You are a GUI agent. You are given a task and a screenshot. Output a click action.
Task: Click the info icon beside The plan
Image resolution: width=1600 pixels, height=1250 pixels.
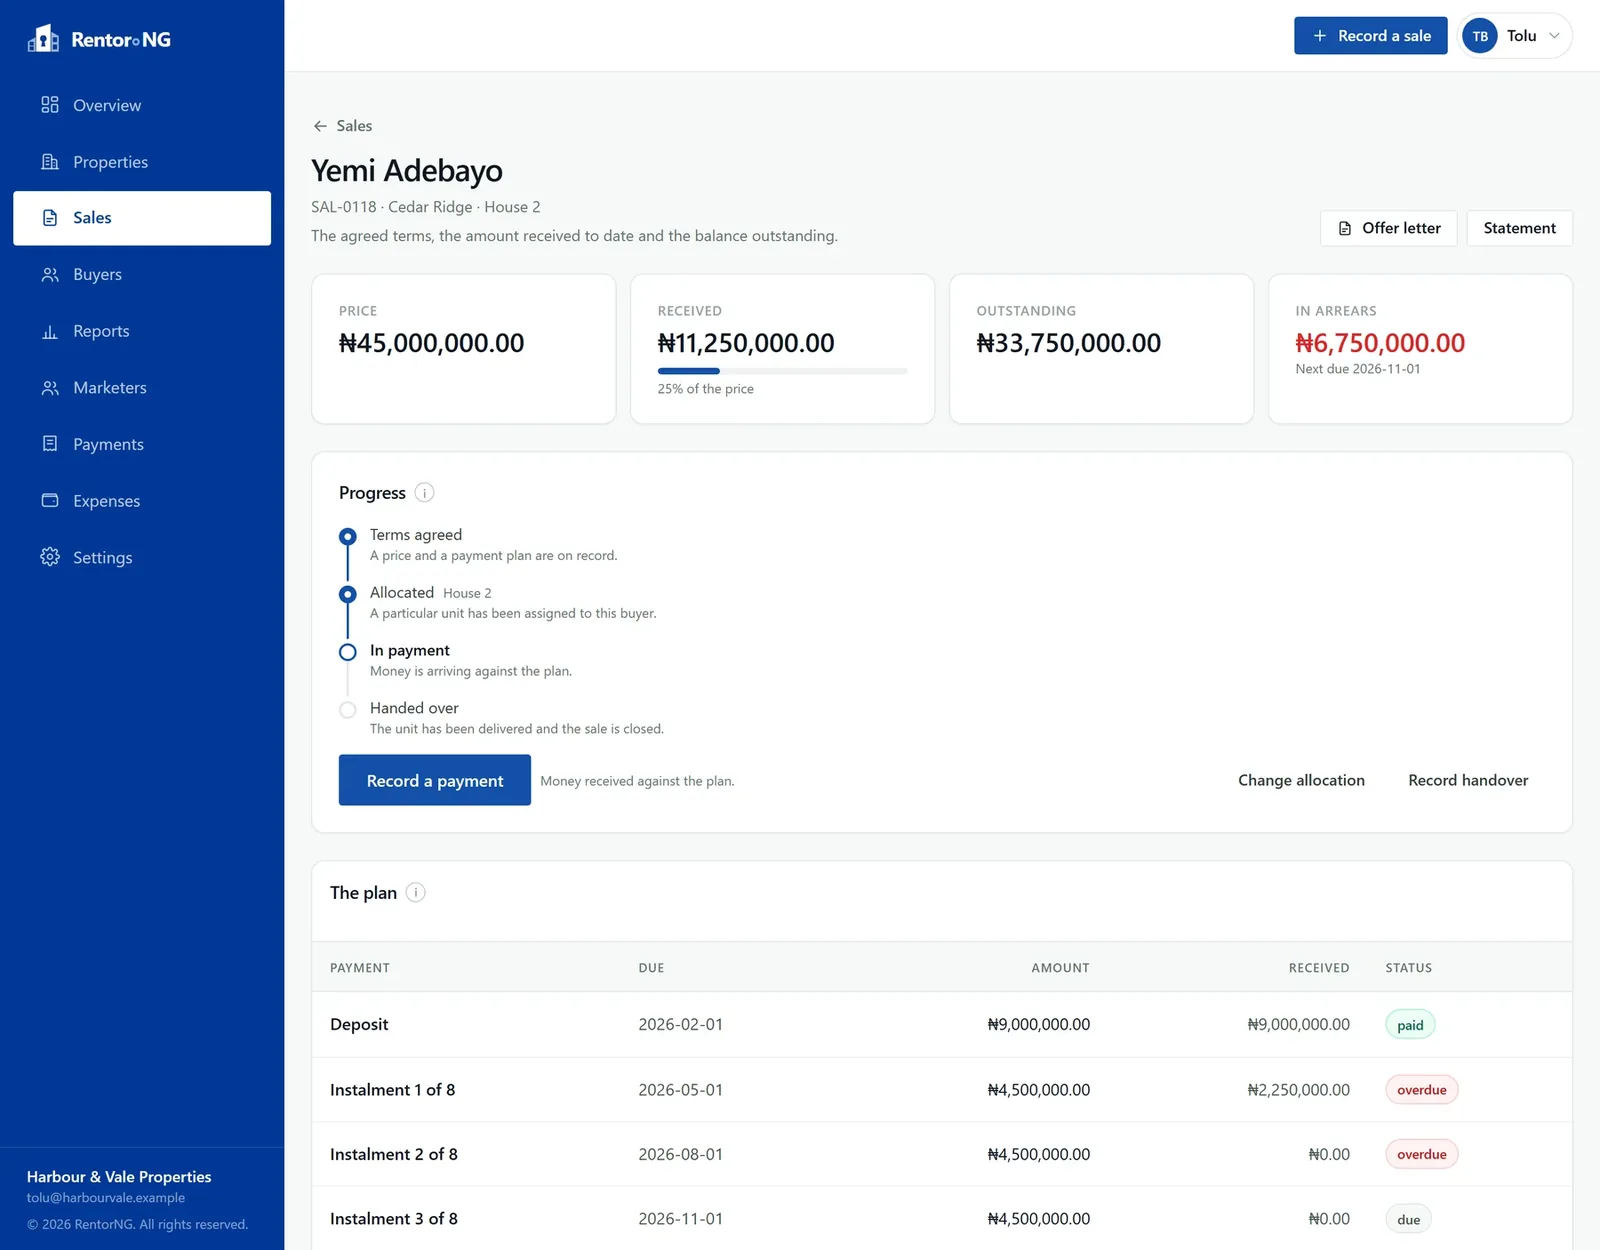click(x=416, y=893)
